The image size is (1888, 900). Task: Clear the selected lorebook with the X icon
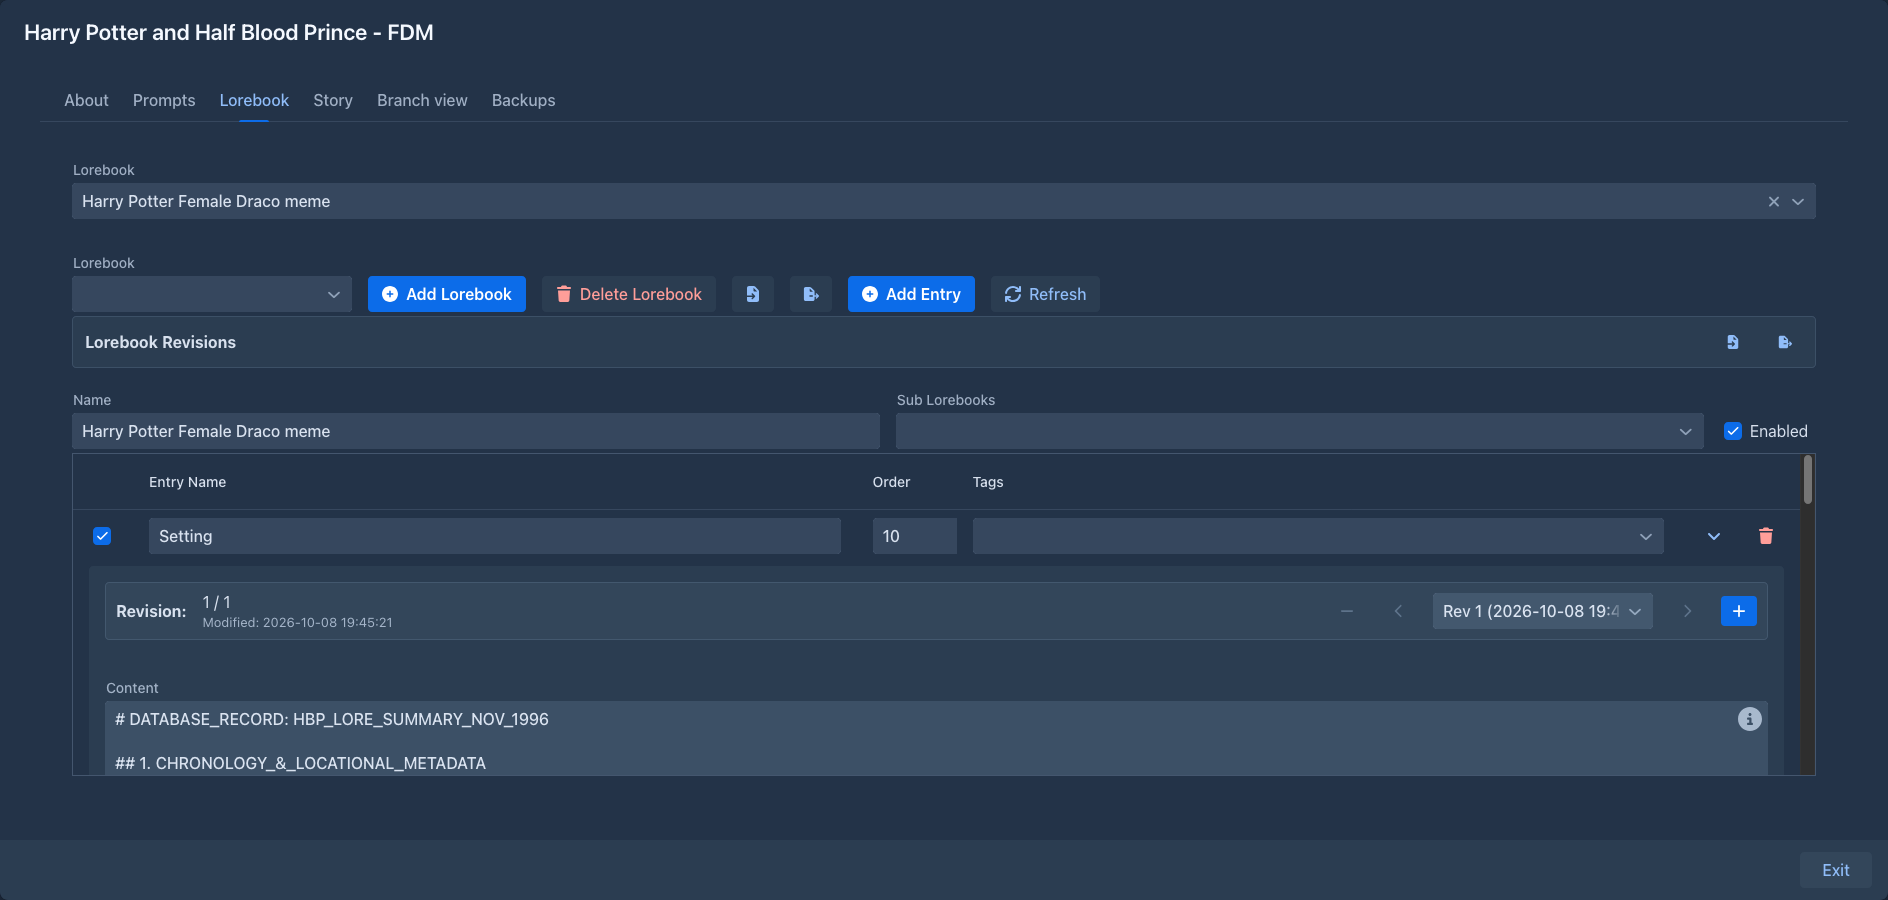click(x=1774, y=201)
